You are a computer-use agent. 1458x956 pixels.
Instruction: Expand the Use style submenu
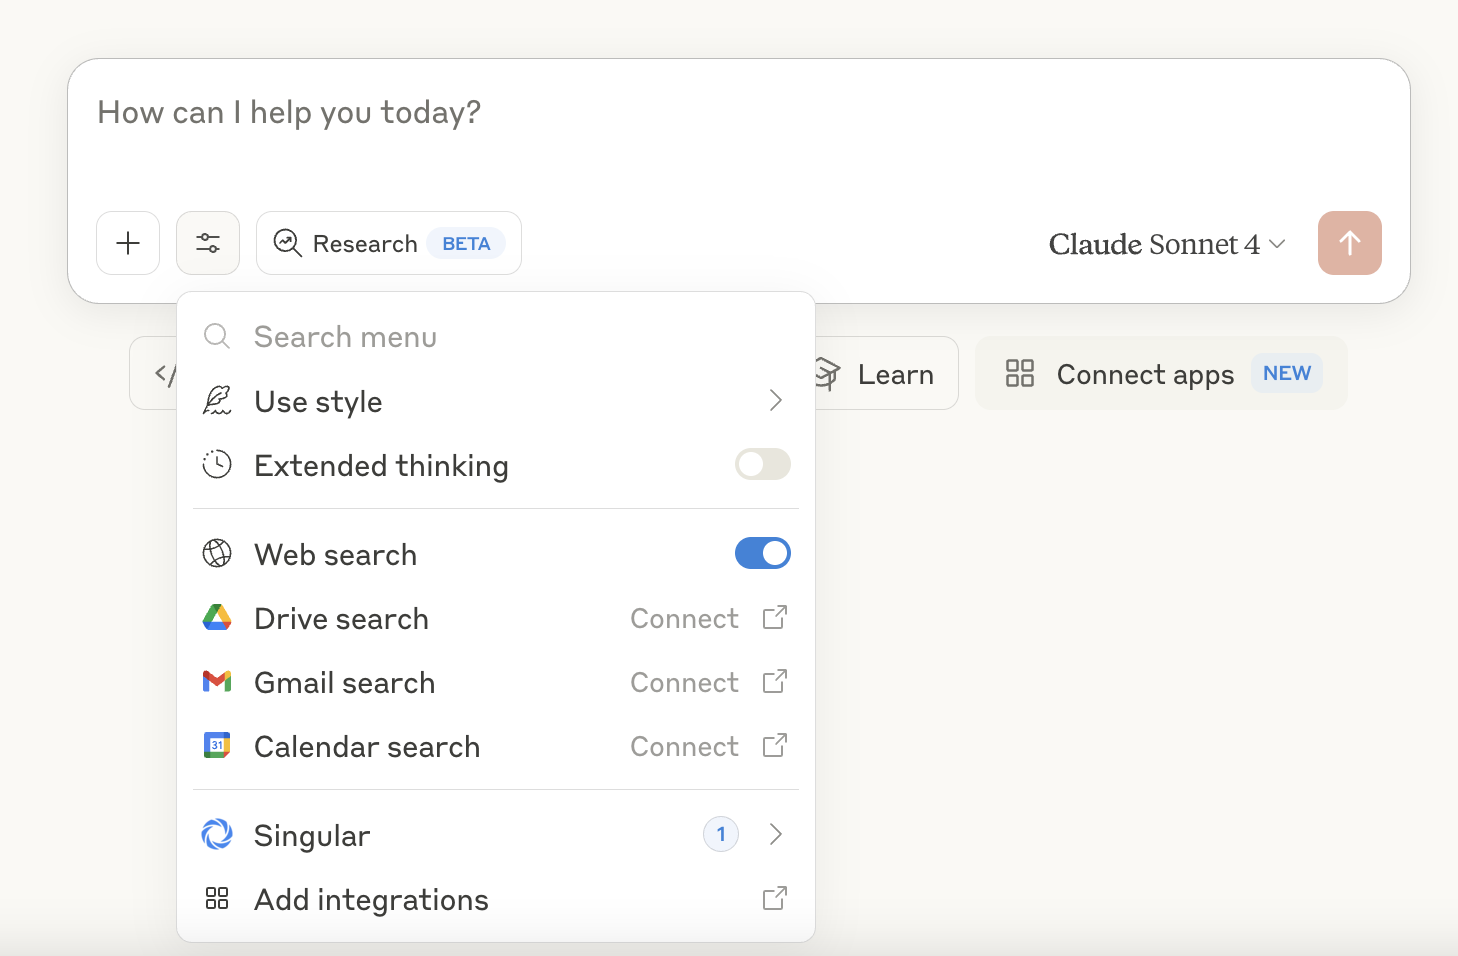[775, 401]
